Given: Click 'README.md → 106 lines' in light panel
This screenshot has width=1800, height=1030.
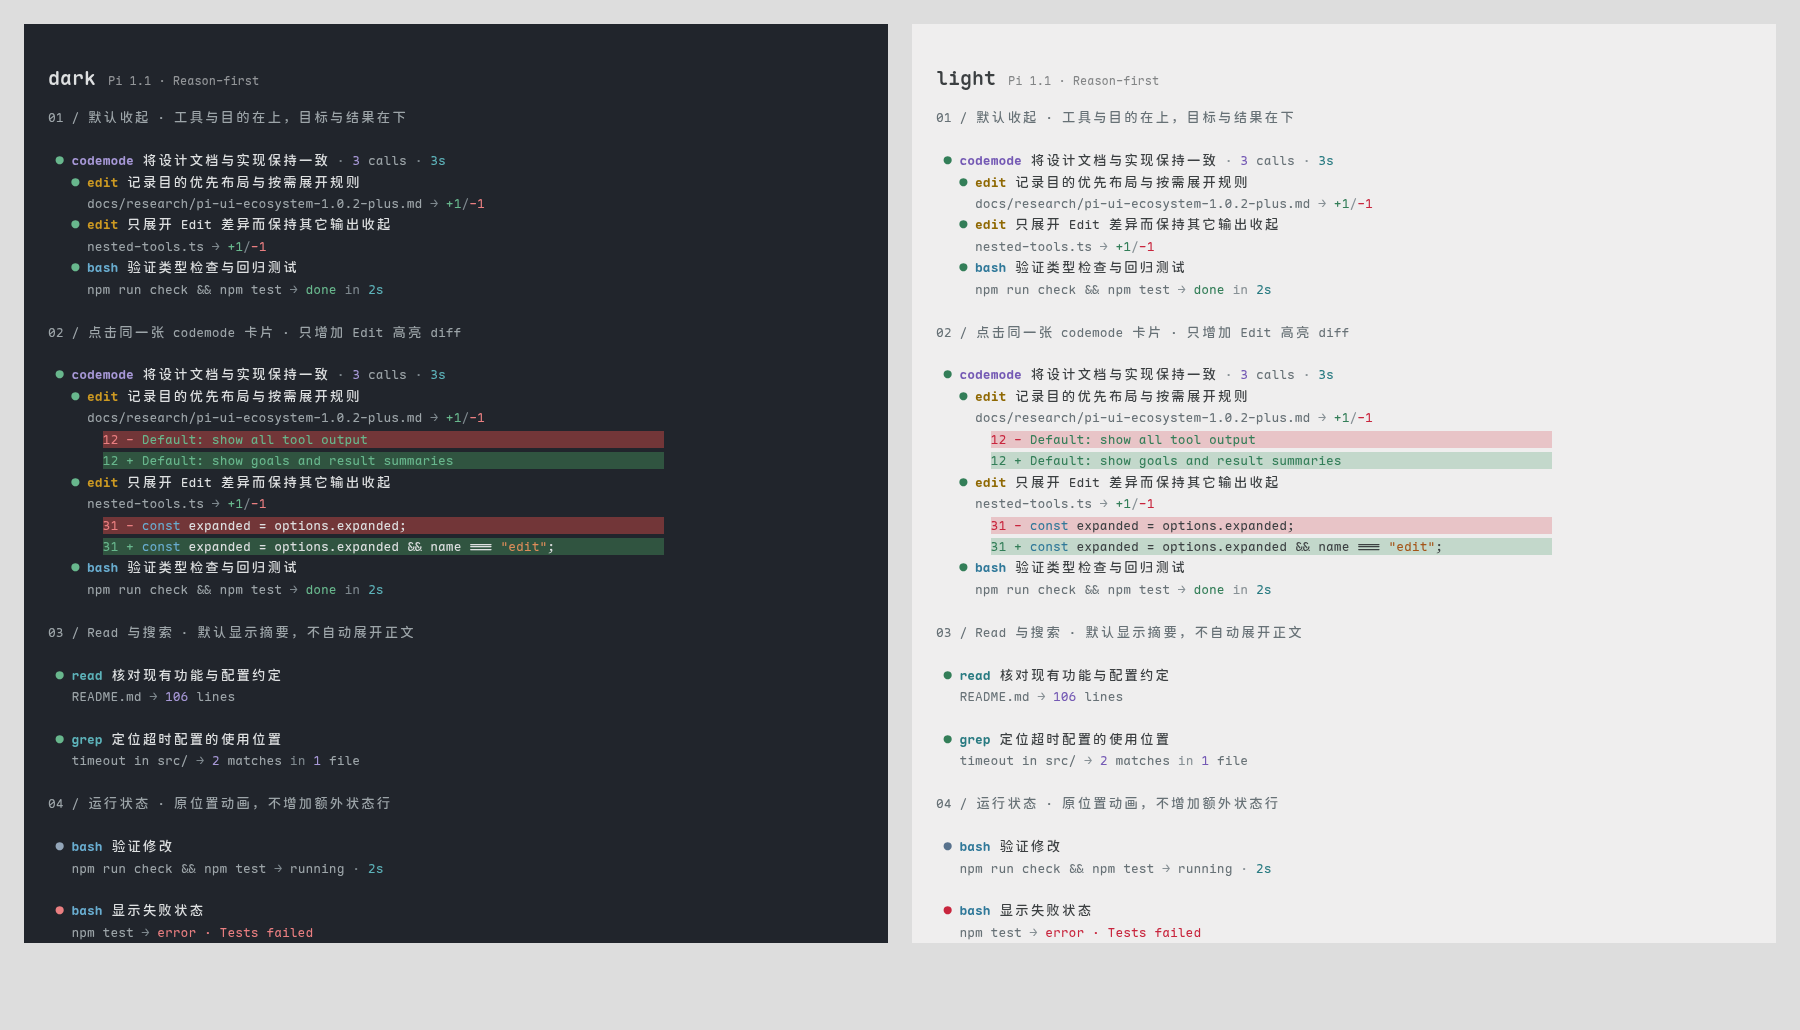Looking at the screenshot, I should pyautogui.click(x=1041, y=697).
